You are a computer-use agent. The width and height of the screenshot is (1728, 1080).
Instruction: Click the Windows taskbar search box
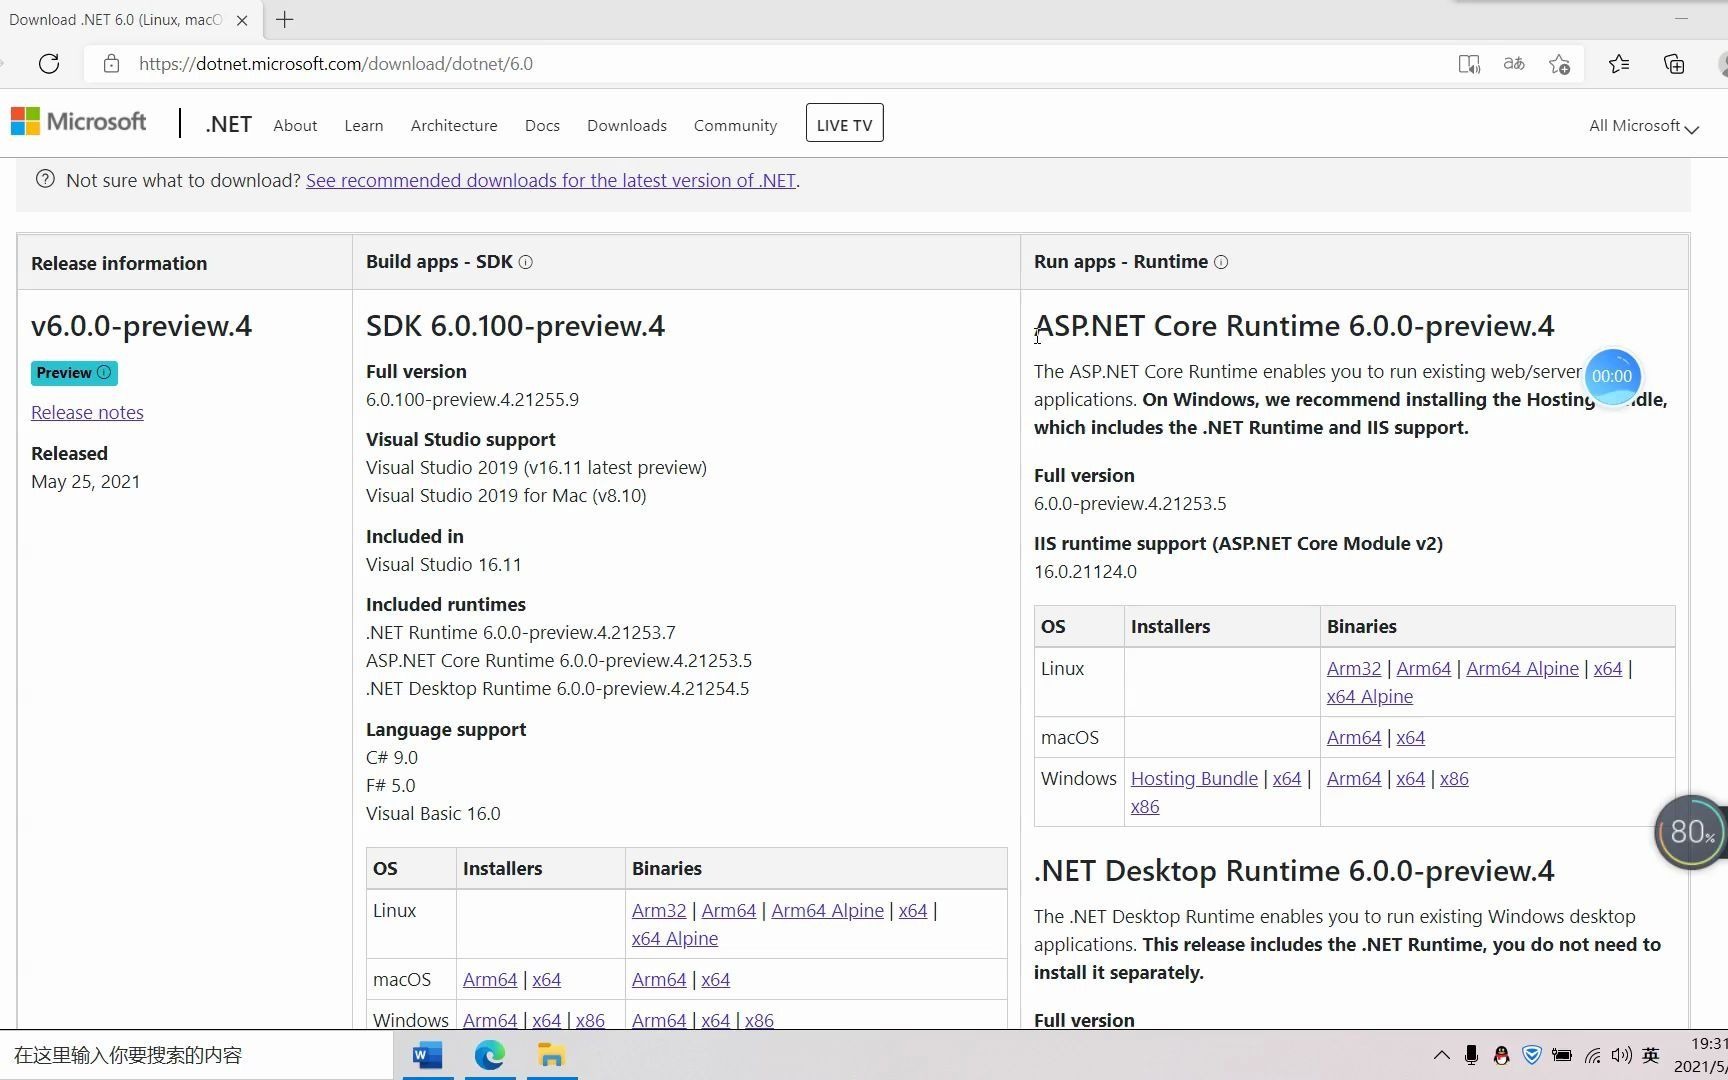pos(197,1055)
